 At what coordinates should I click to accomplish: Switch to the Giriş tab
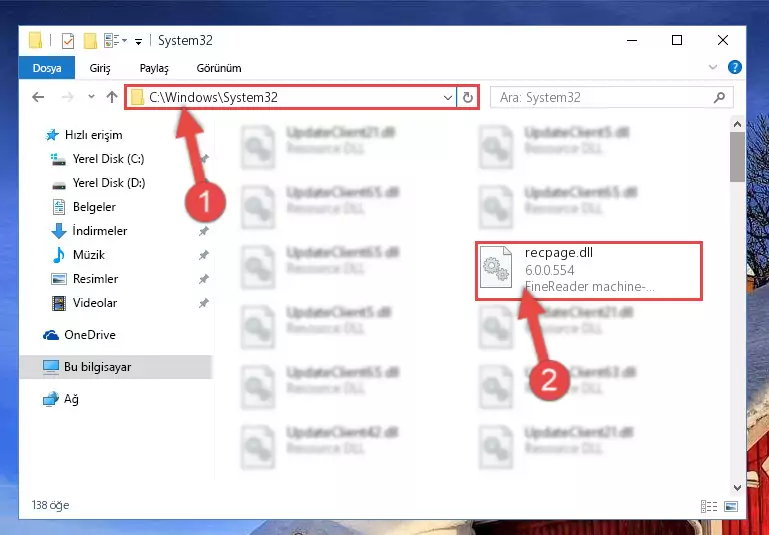coord(100,68)
